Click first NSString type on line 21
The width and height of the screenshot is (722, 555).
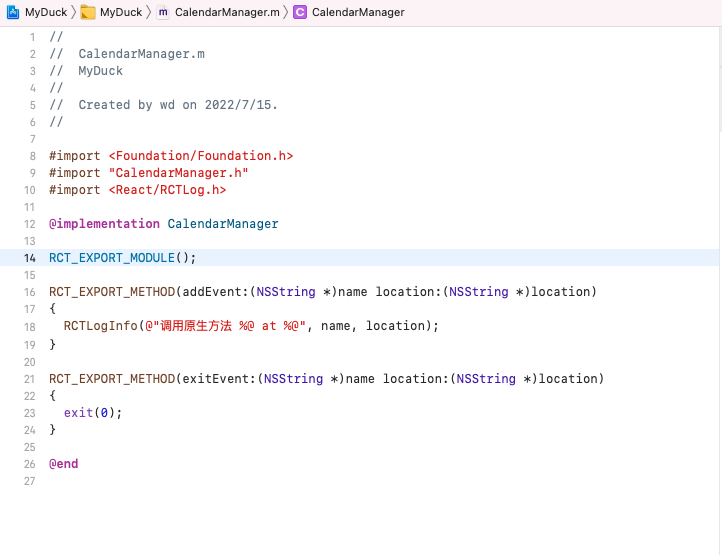coord(293,379)
